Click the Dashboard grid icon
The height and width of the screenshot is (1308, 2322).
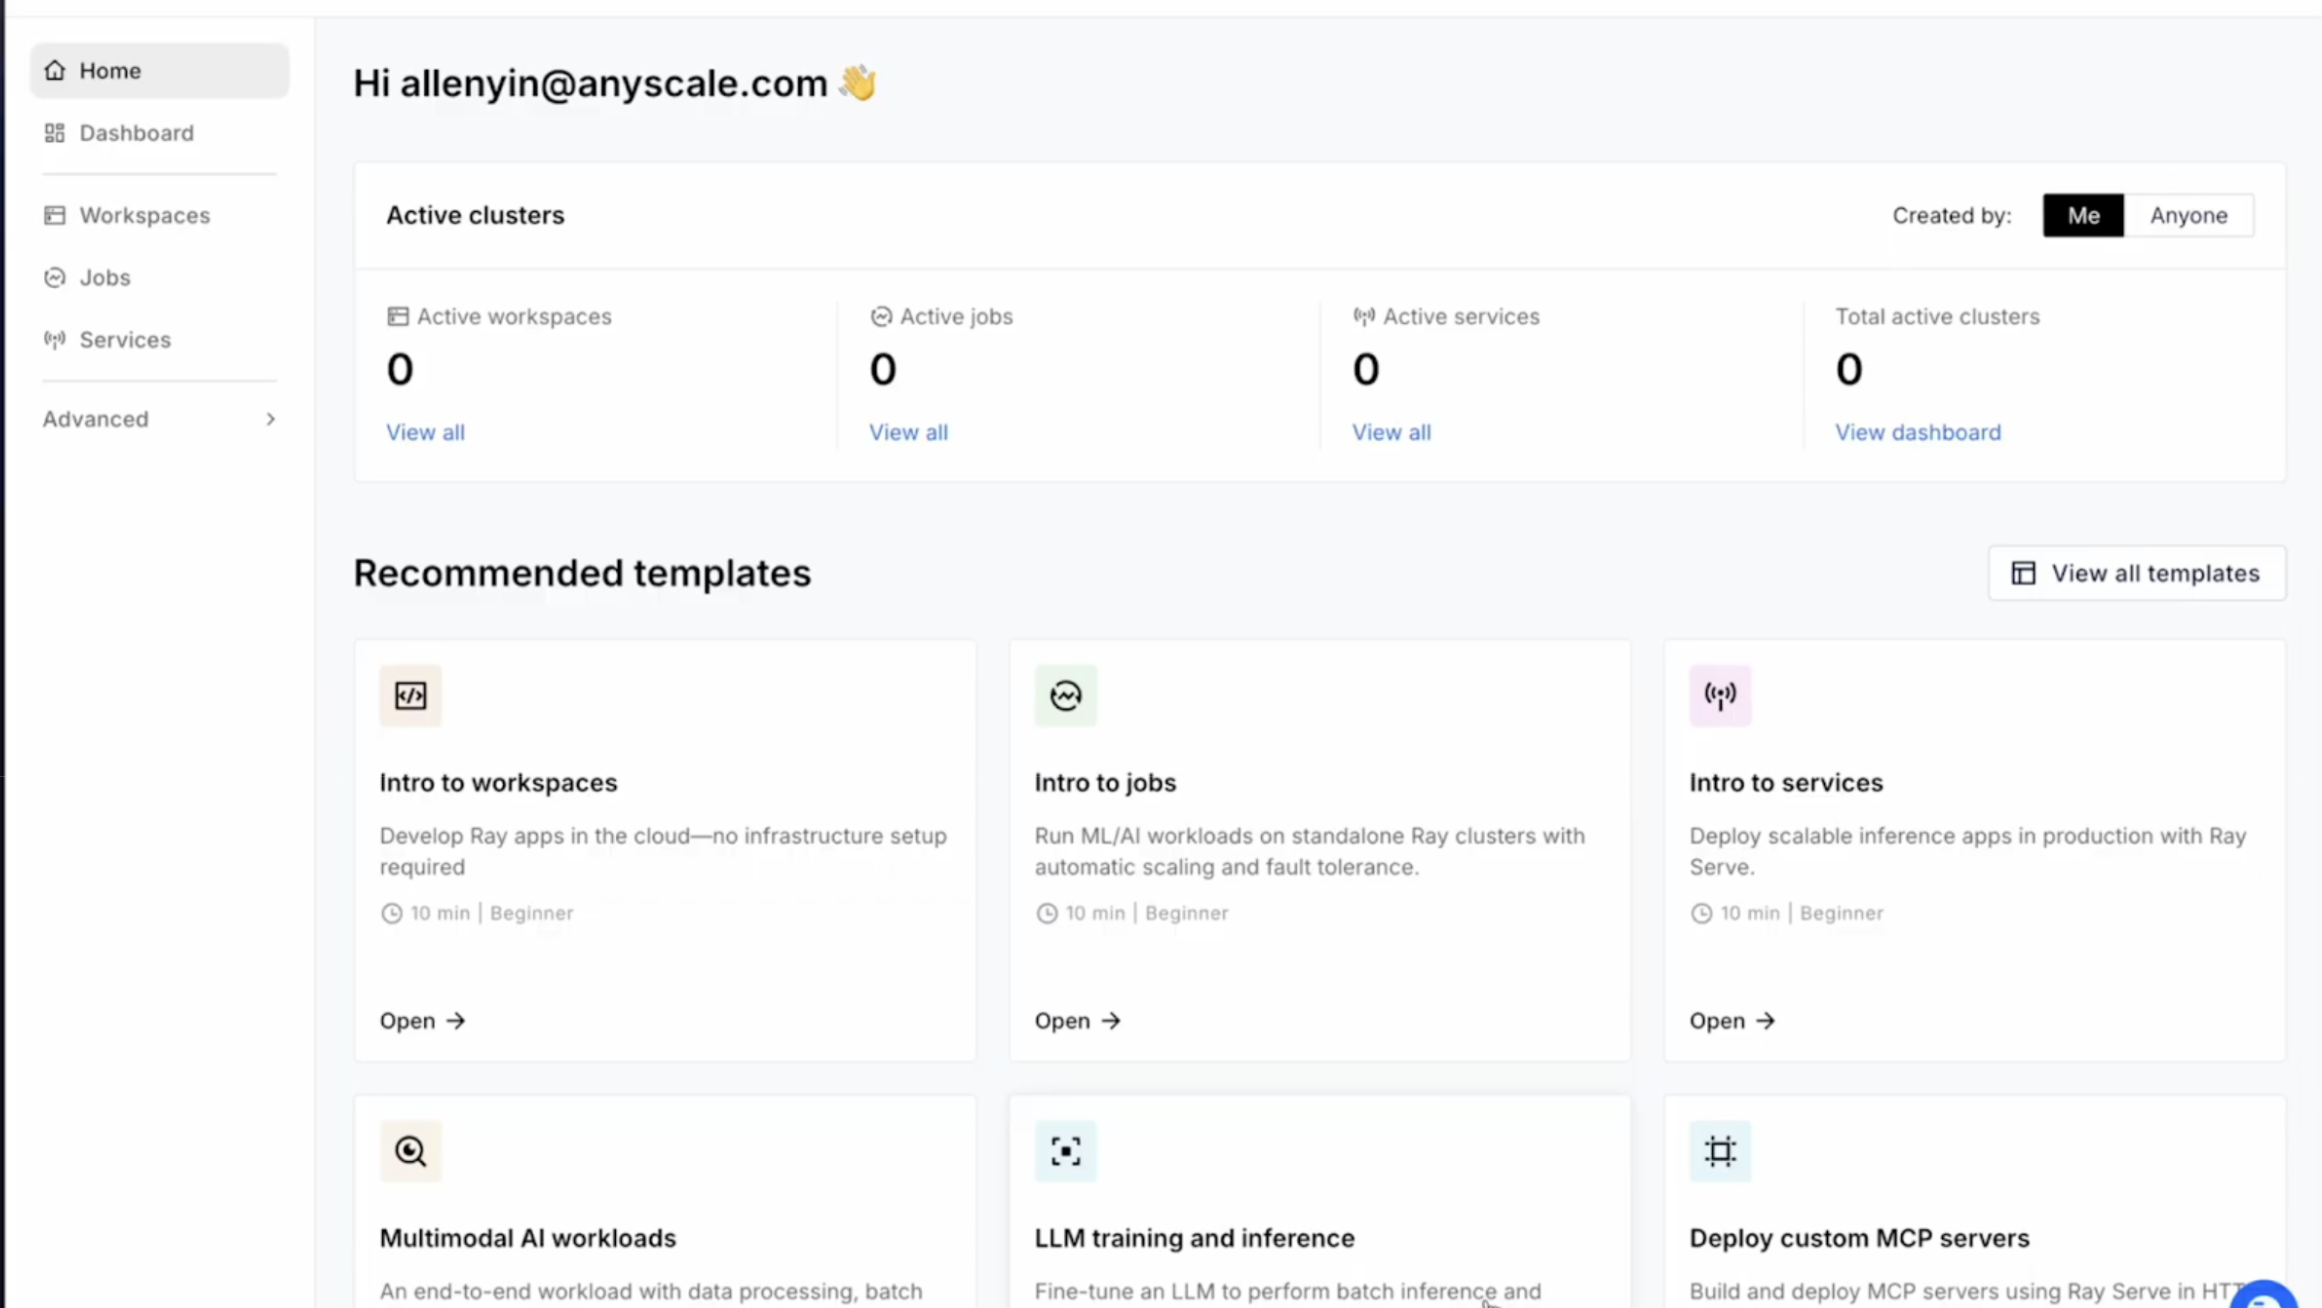(55, 132)
